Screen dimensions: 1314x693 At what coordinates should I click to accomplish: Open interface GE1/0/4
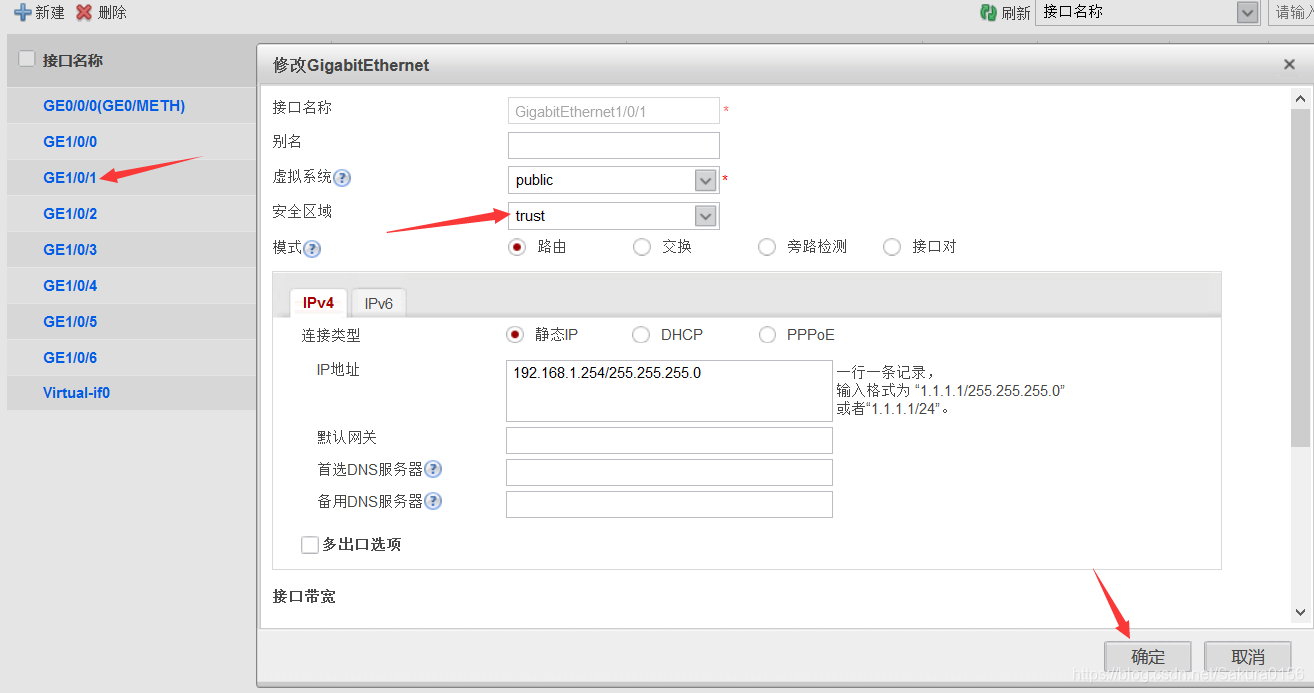(70, 285)
